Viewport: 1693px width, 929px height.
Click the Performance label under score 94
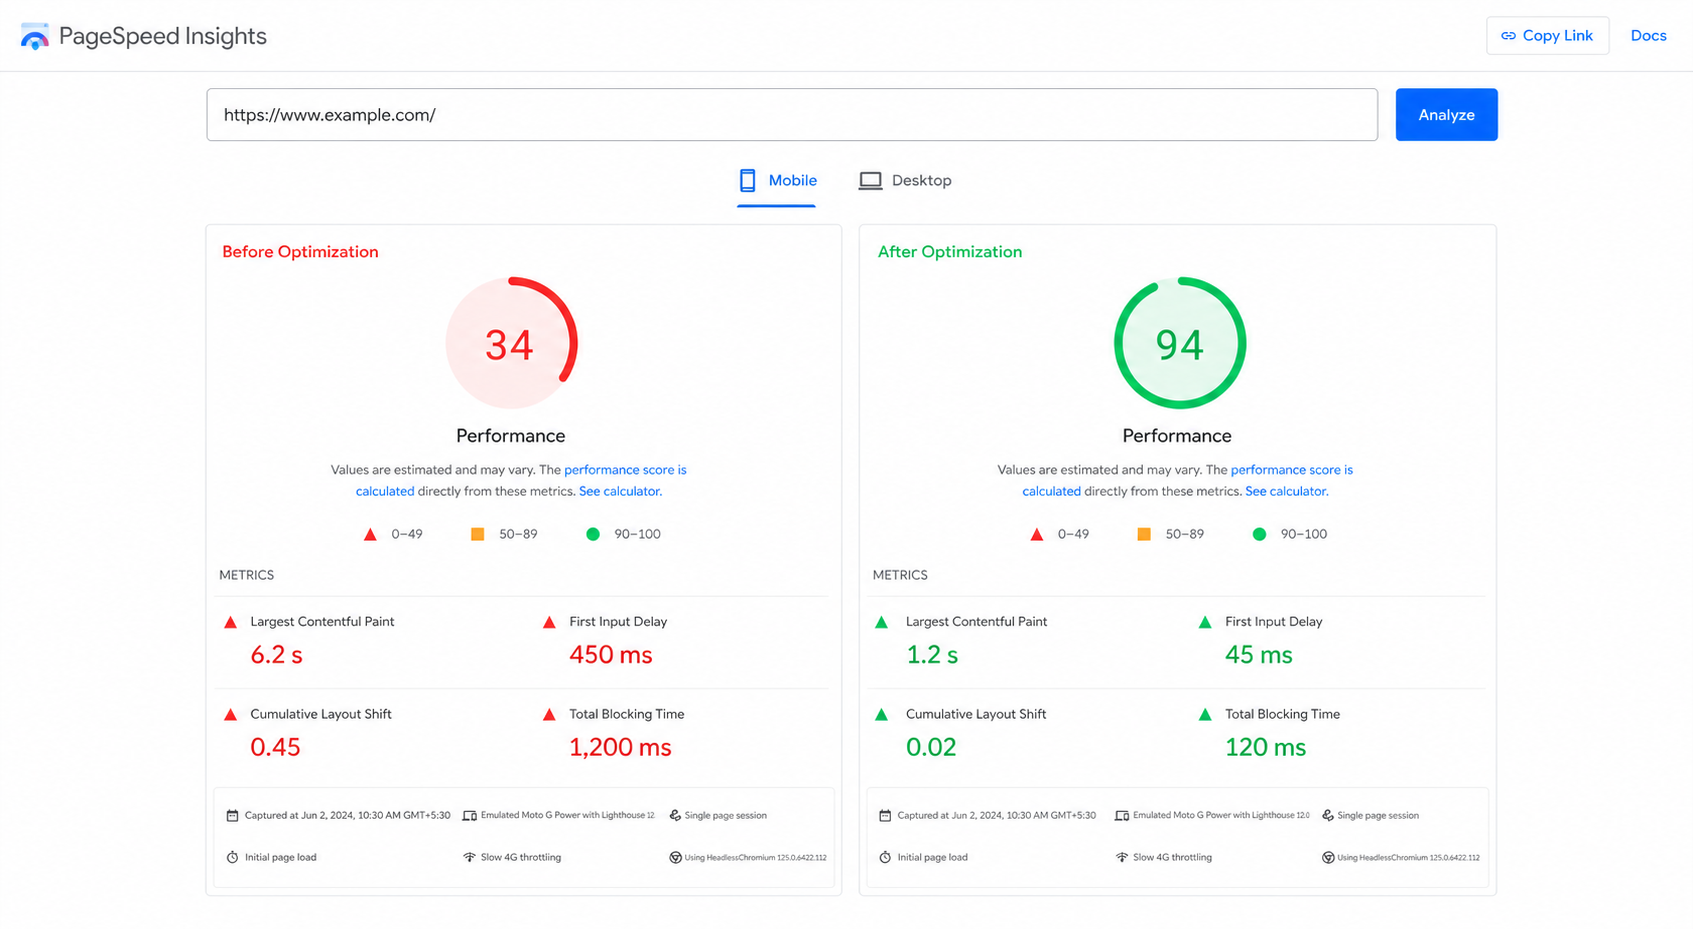[1177, 436]
